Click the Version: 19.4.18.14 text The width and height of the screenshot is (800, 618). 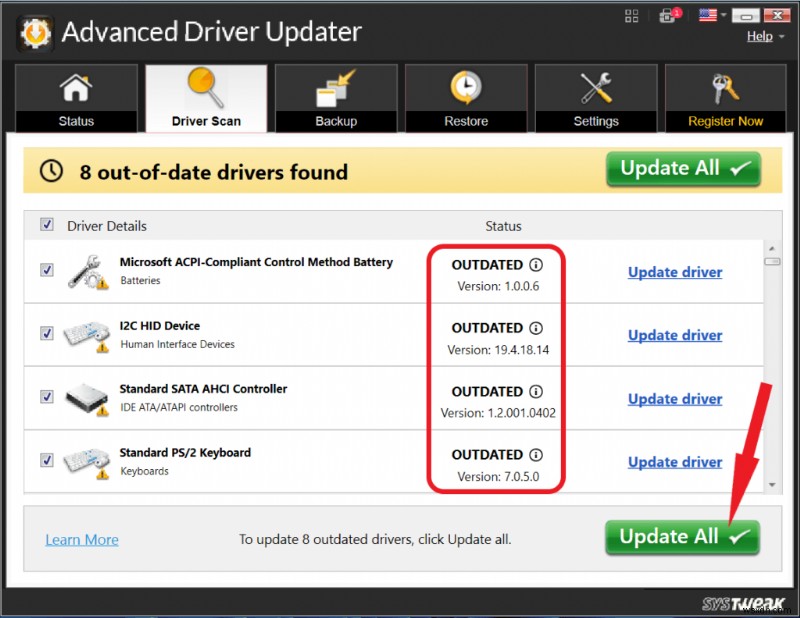pos(498,350)
